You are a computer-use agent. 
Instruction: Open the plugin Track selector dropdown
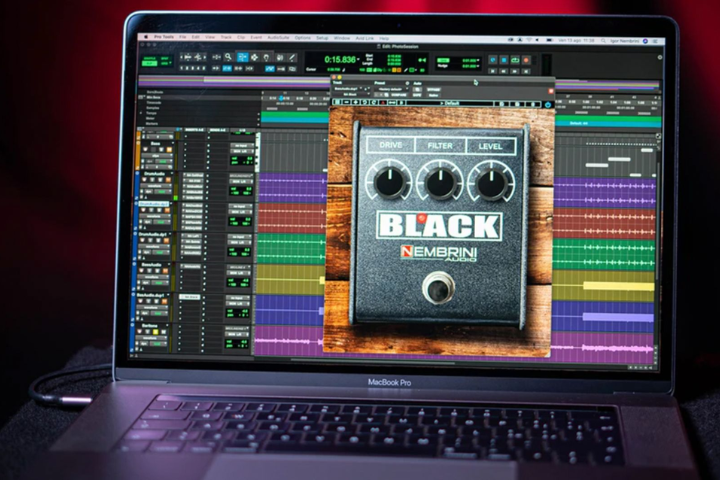(x=348, y=88)
